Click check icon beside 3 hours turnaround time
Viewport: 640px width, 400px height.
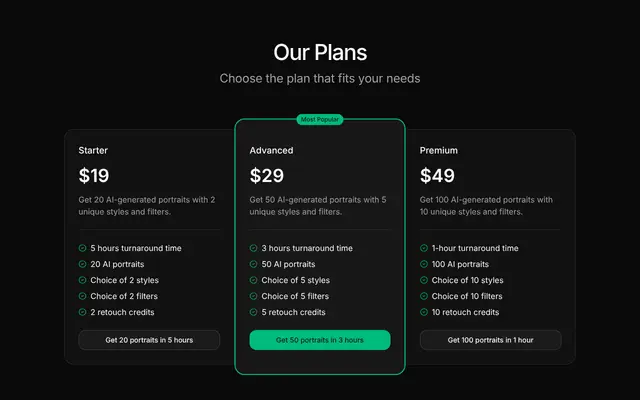[253, 248]
